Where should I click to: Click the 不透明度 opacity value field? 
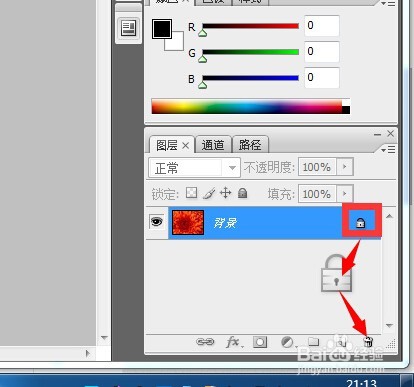(x=318, y=167)
